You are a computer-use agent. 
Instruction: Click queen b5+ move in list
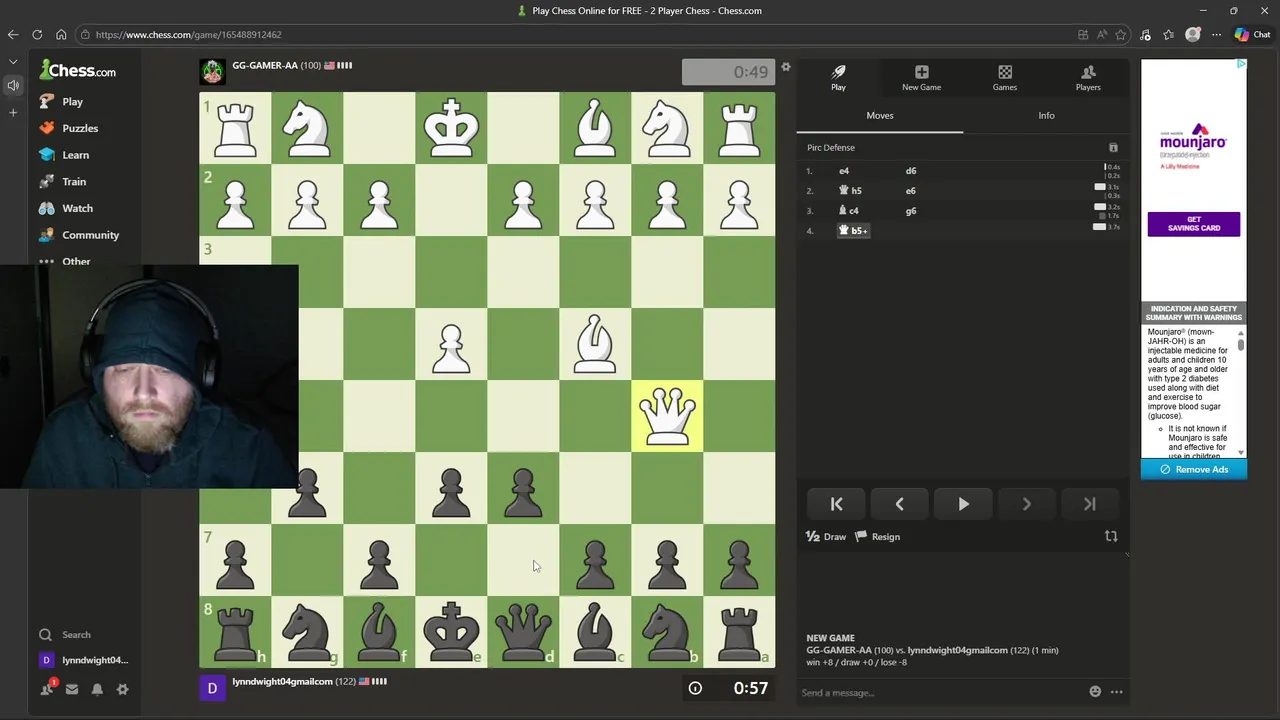pos(853,231)
